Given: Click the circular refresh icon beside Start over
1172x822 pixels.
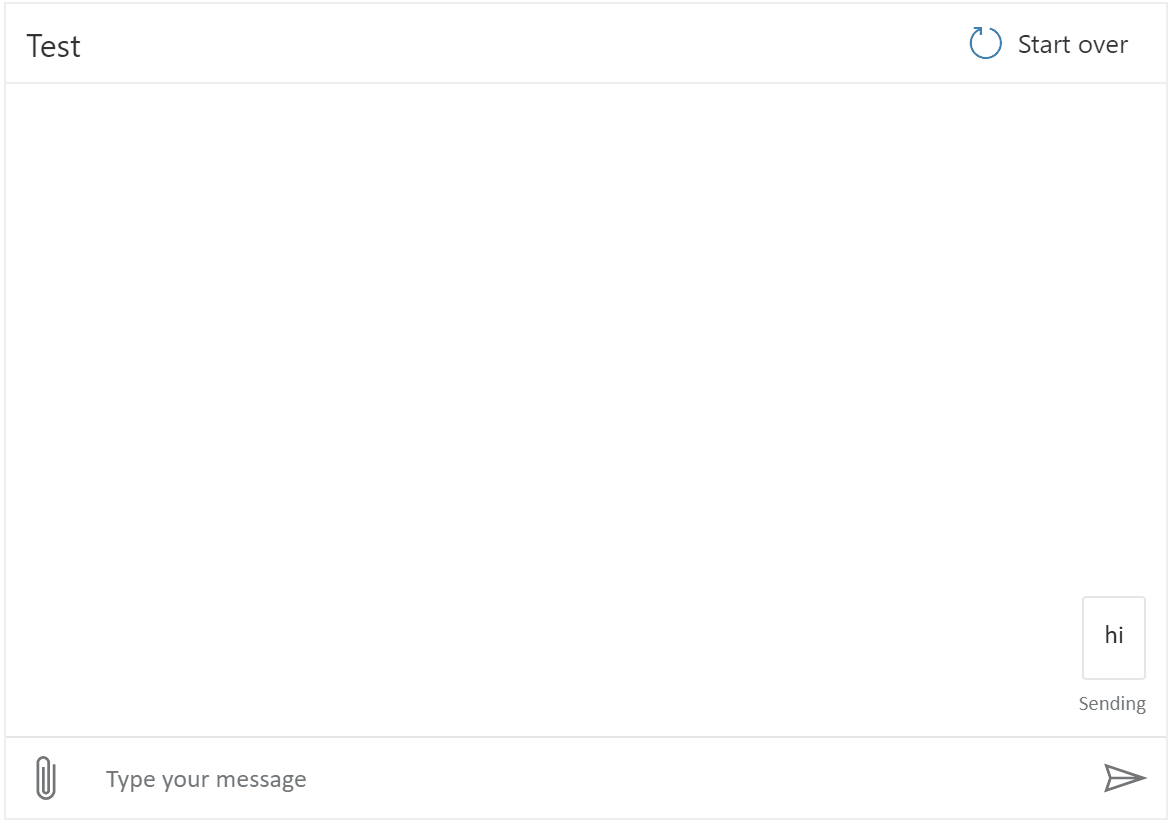Looking at the screenshot, I should point(984,43).
